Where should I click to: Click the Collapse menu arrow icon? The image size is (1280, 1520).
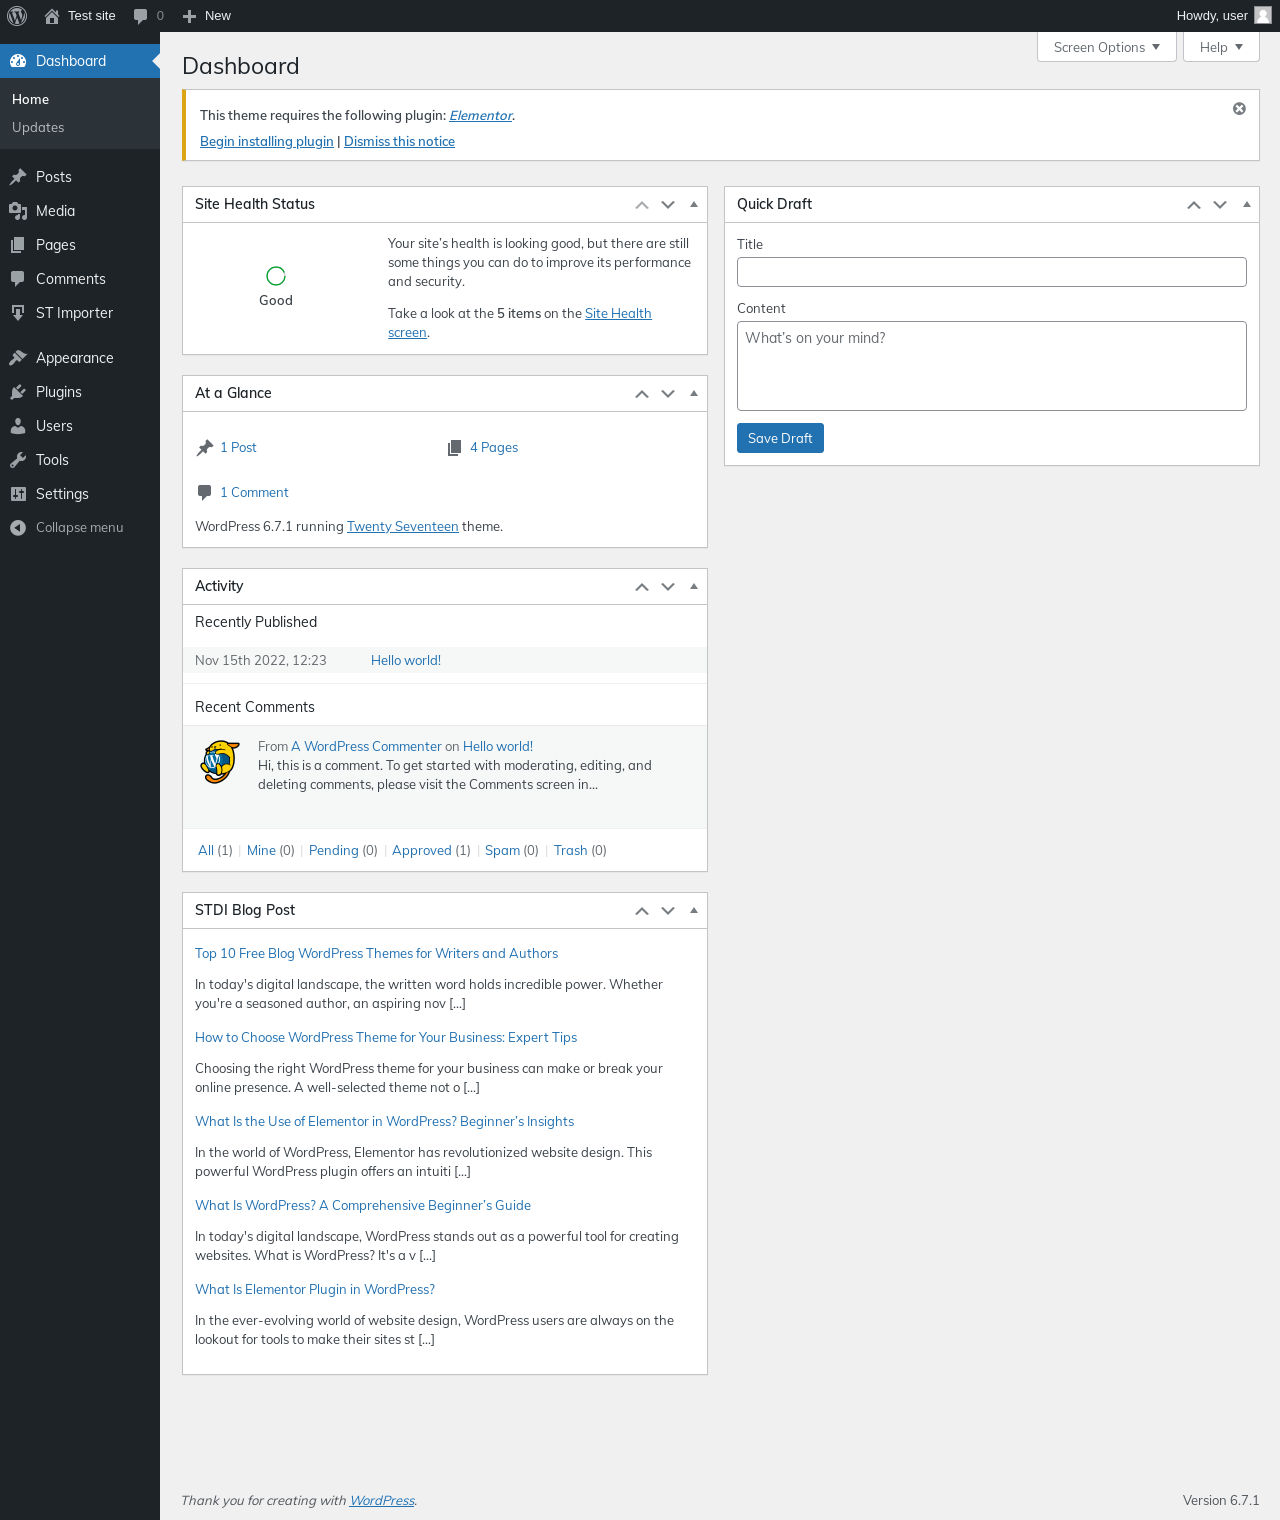click(x=18, y=528)
